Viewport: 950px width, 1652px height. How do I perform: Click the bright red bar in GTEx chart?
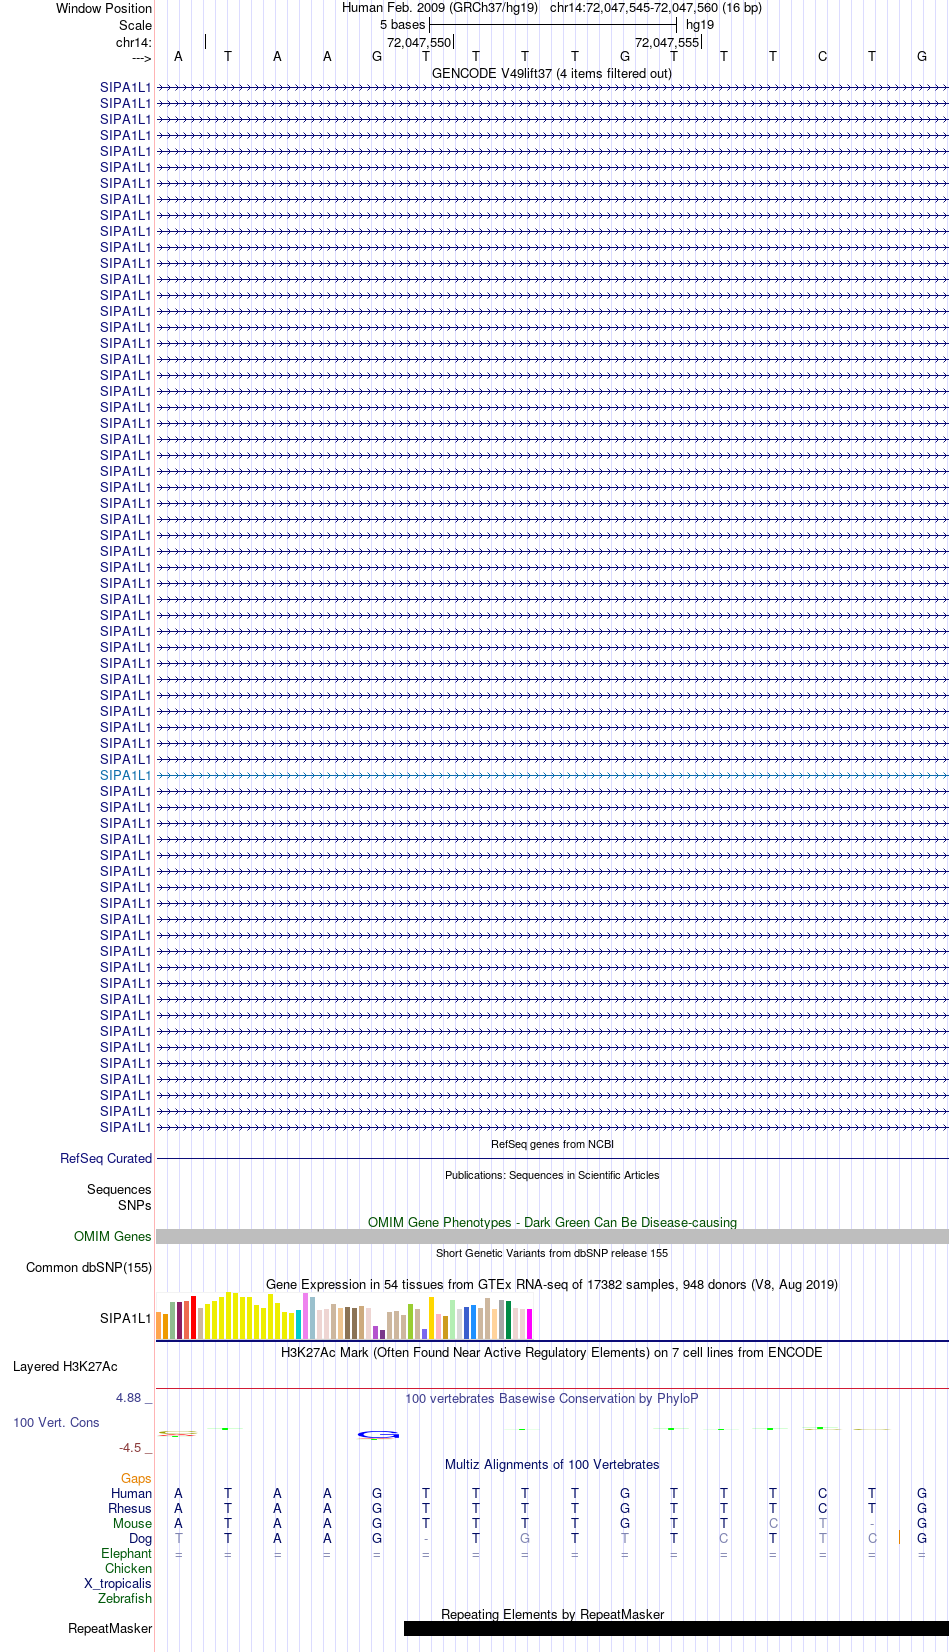point(193,1317)
